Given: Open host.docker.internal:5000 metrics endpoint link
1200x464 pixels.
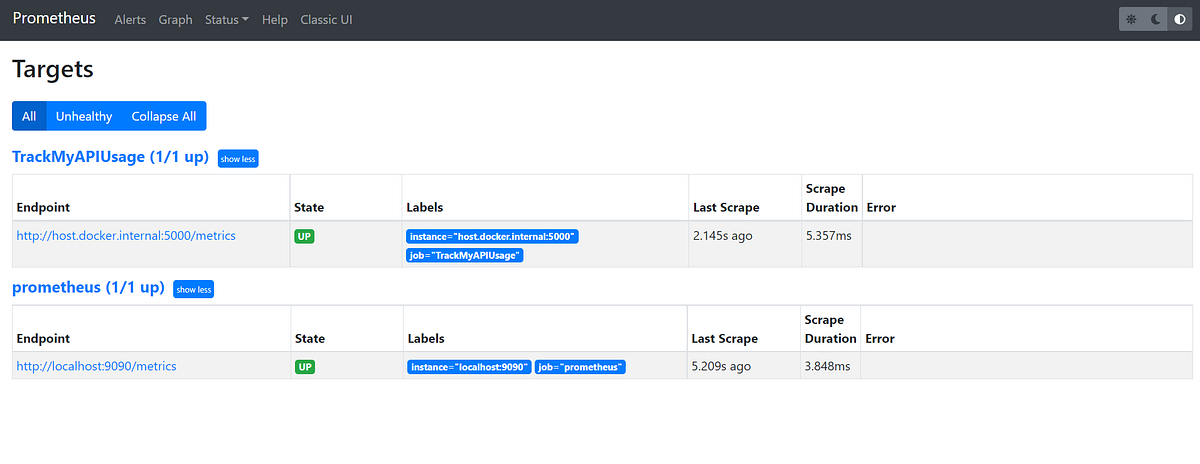Looking at the screenshot, I should pos(126,236).
